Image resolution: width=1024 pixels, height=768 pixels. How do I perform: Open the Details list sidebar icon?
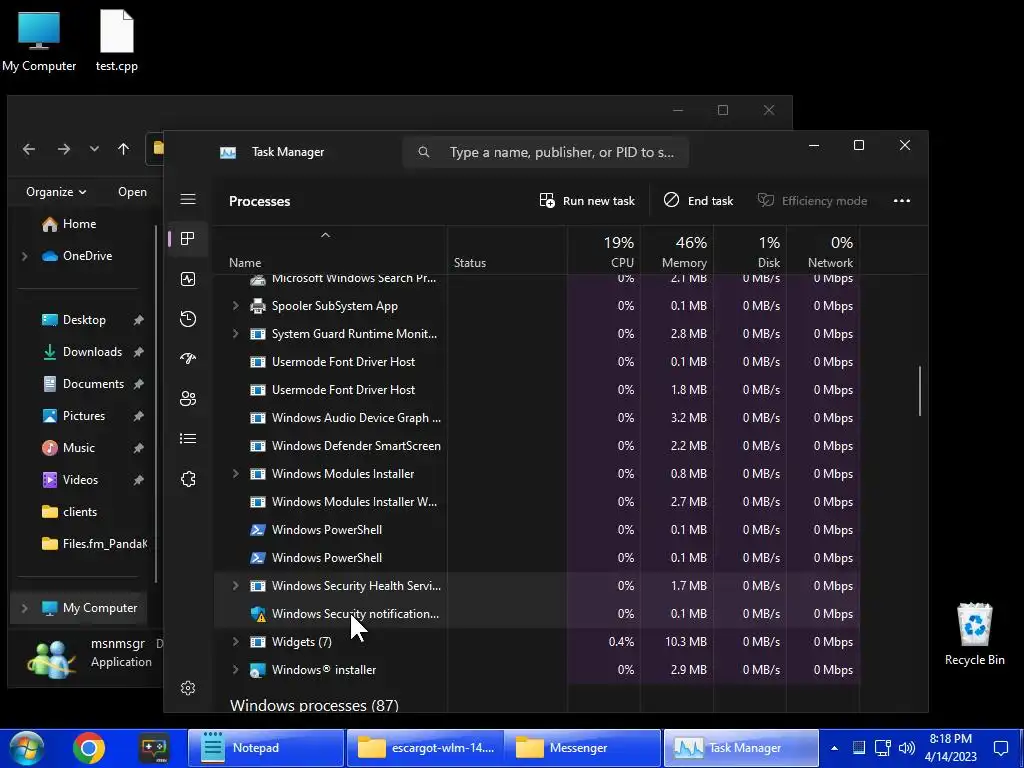click(x=188, y=439)
